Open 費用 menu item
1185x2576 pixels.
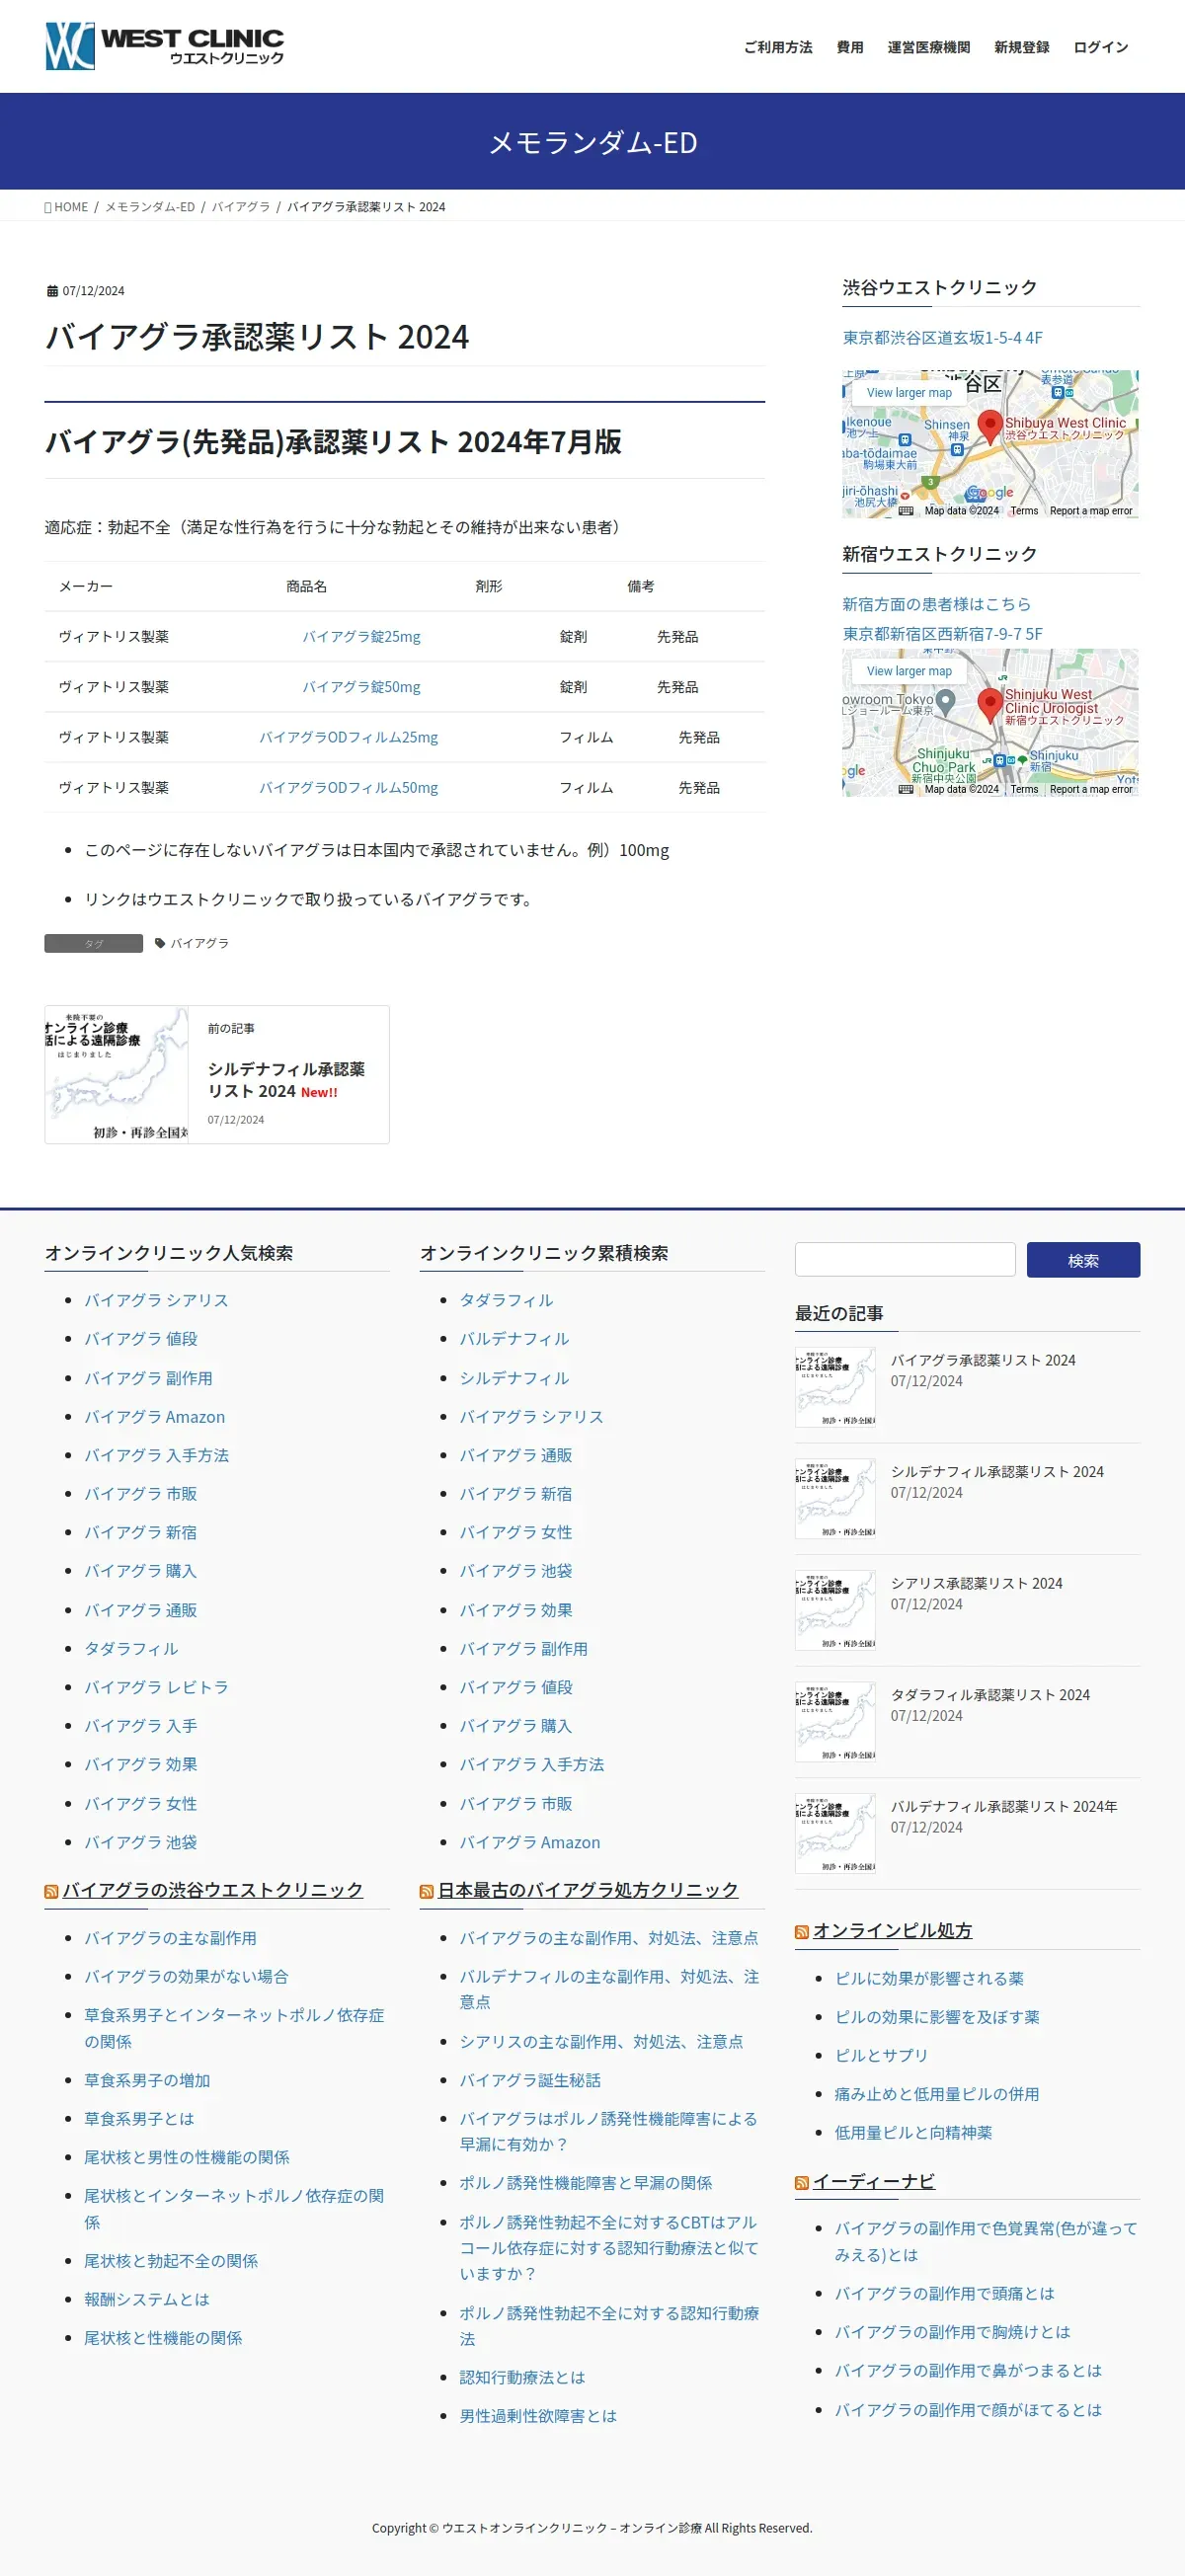tap(850, 47)
